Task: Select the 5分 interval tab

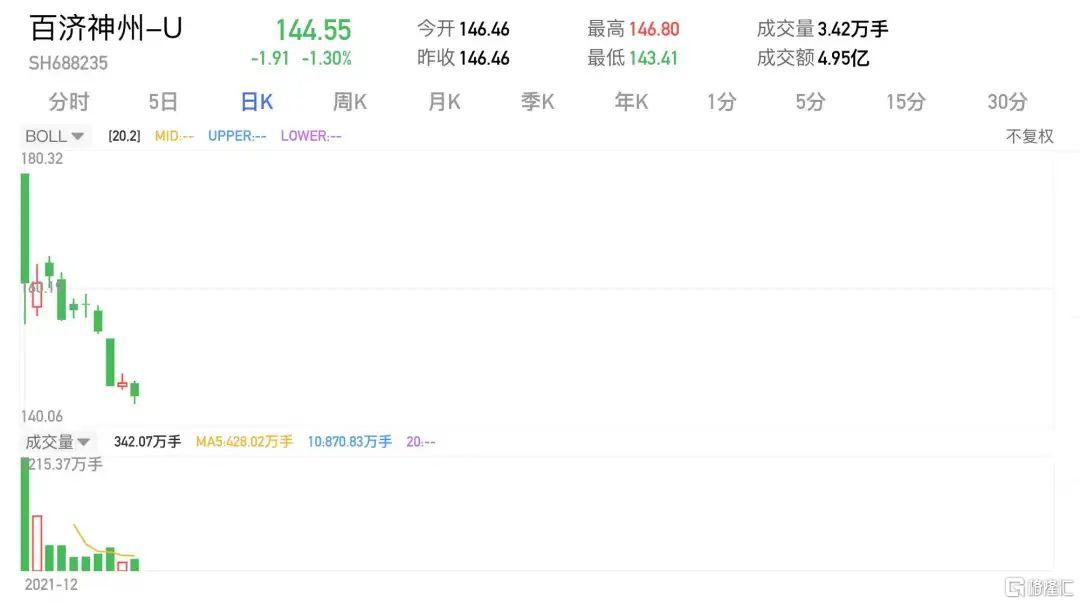Action: 810,102
